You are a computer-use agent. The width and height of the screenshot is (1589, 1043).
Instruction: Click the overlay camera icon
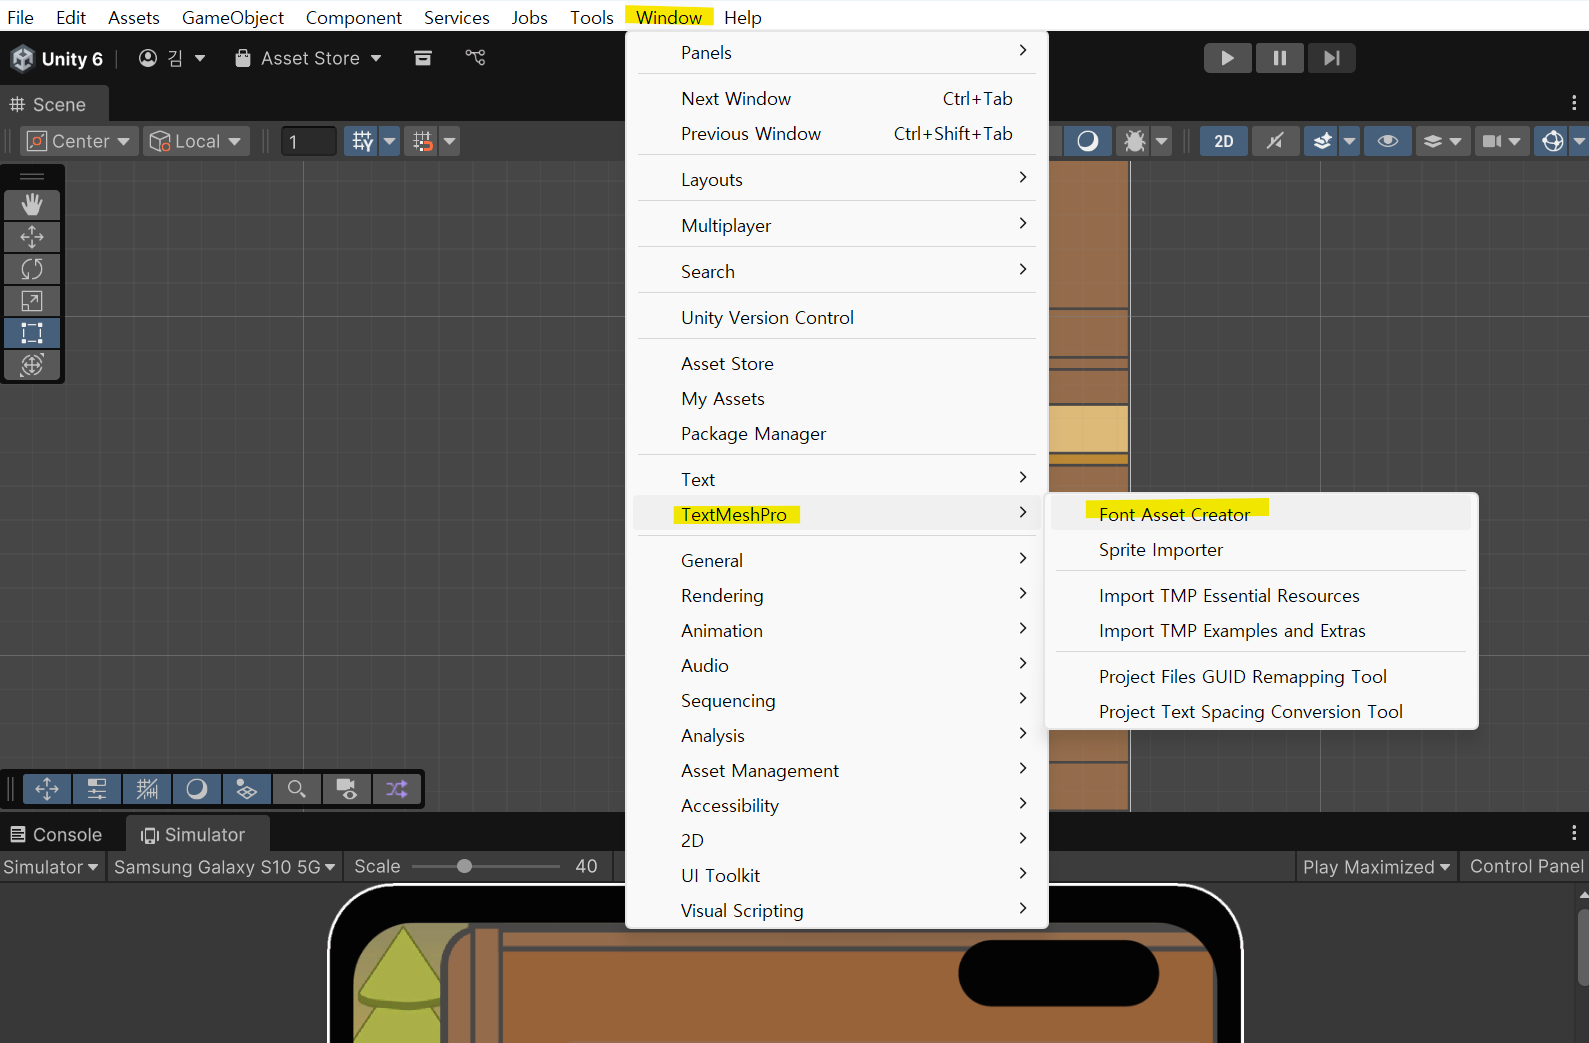click(347, 789)
